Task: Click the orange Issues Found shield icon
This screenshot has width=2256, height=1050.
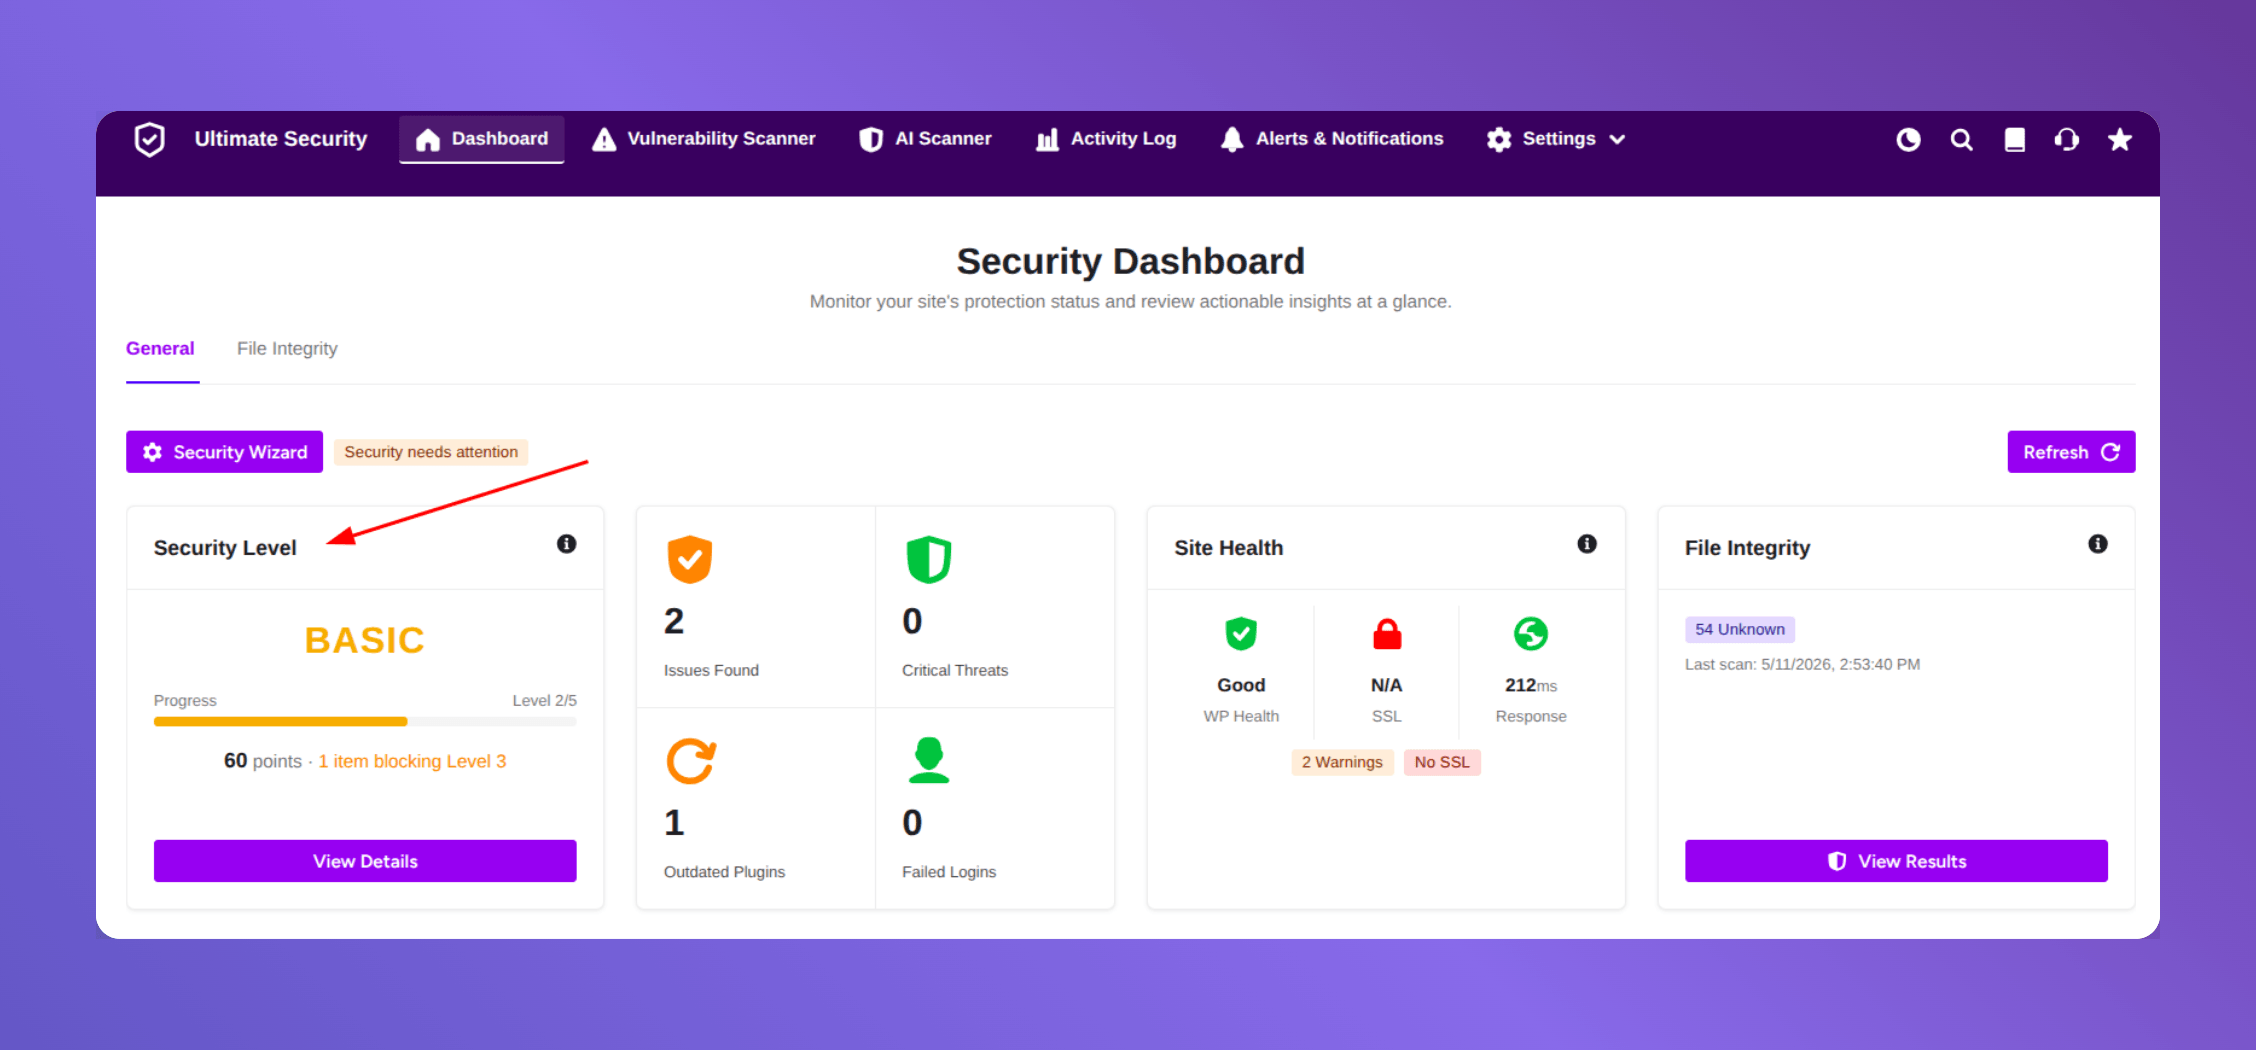Action: [x=690, y=559]
